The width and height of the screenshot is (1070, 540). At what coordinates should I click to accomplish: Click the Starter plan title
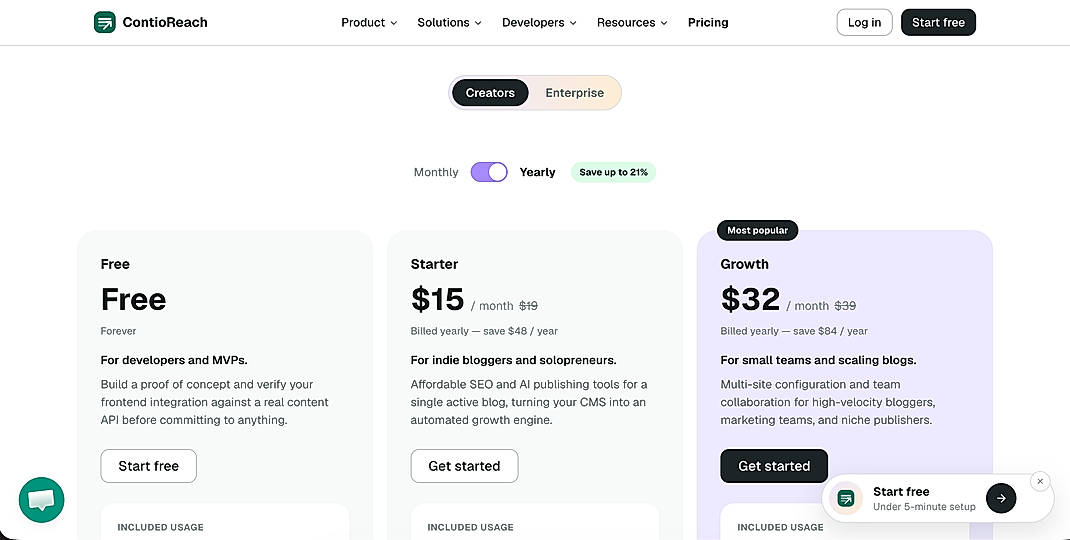[435, 264]
